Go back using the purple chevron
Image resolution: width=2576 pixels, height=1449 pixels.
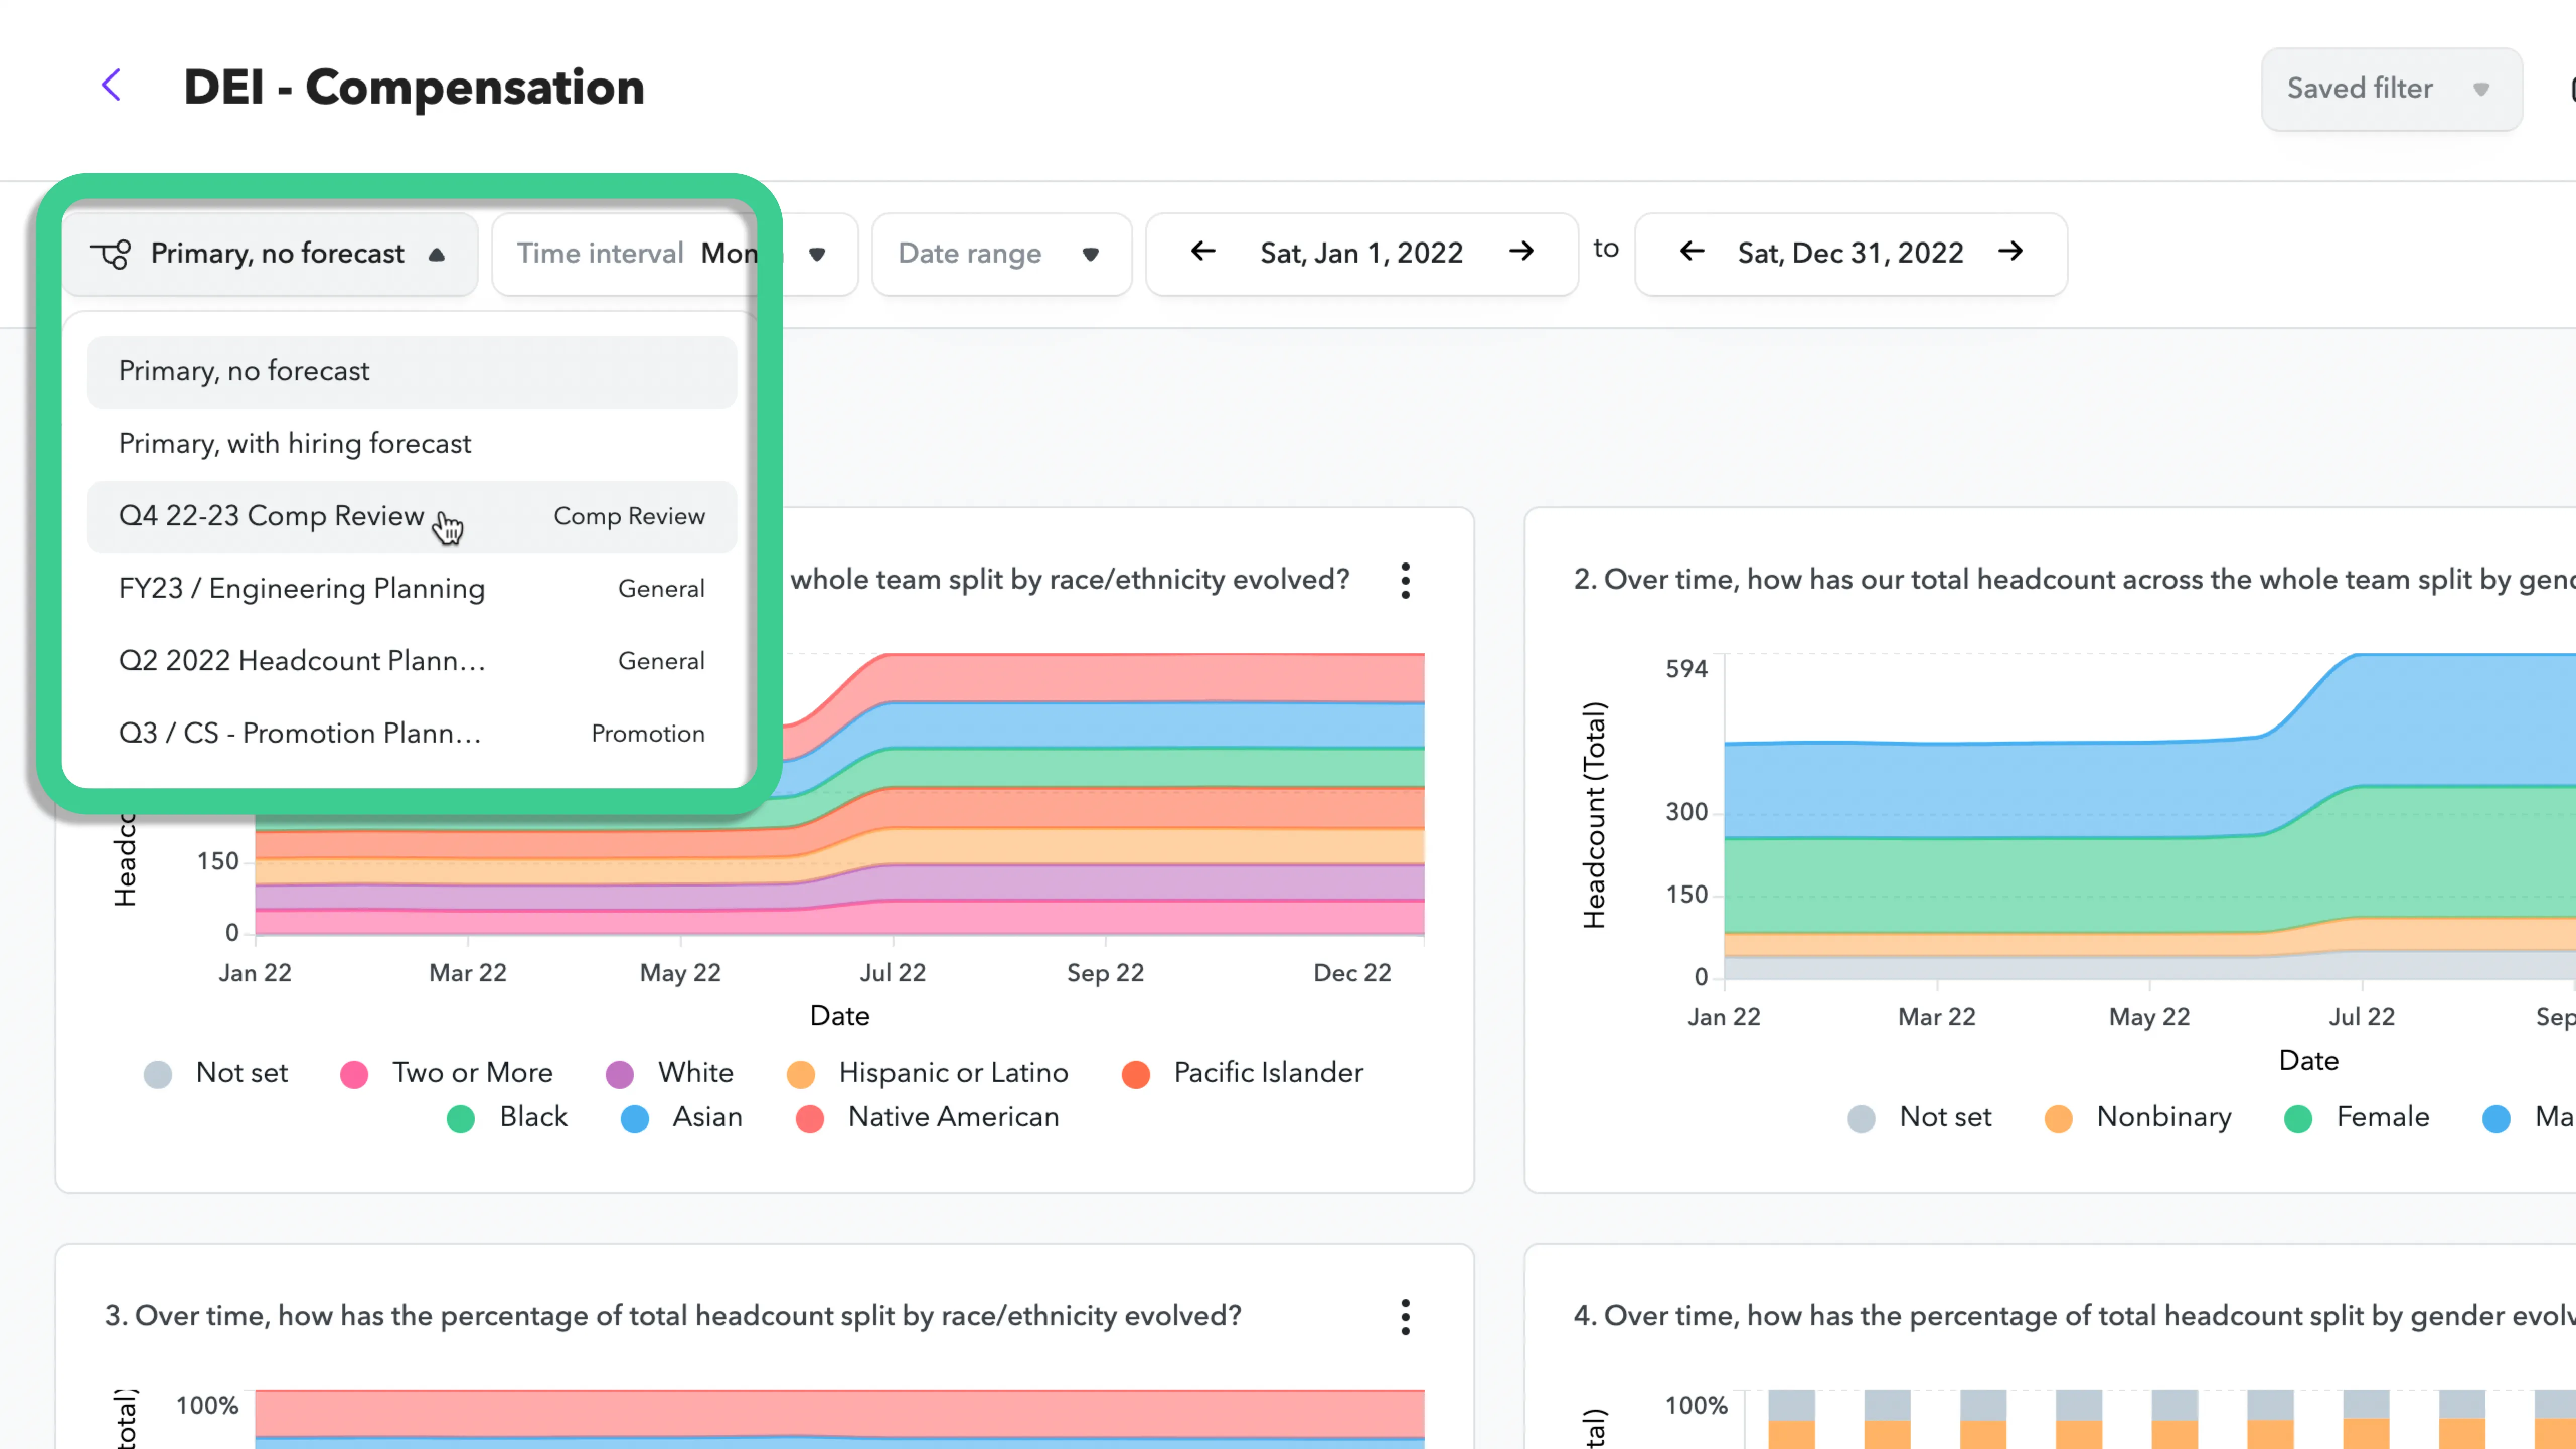[111, 85]
